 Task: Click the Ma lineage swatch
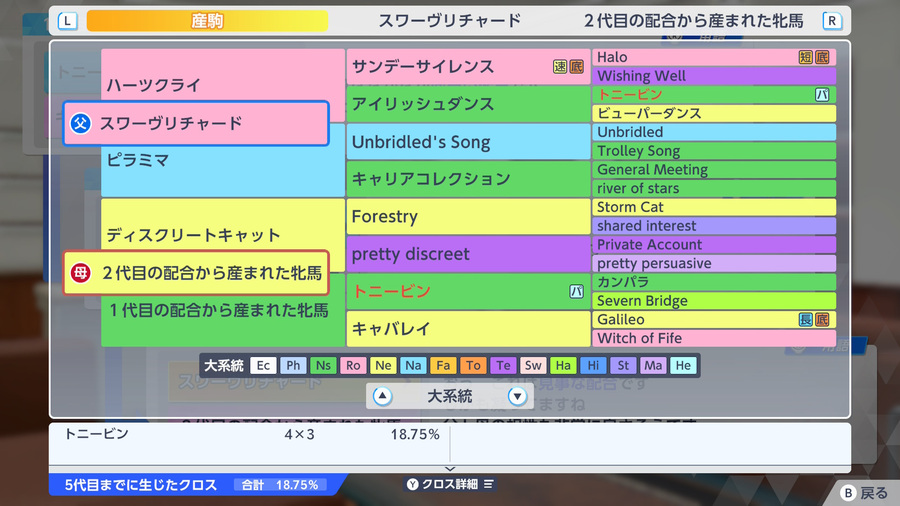[653, 365]
